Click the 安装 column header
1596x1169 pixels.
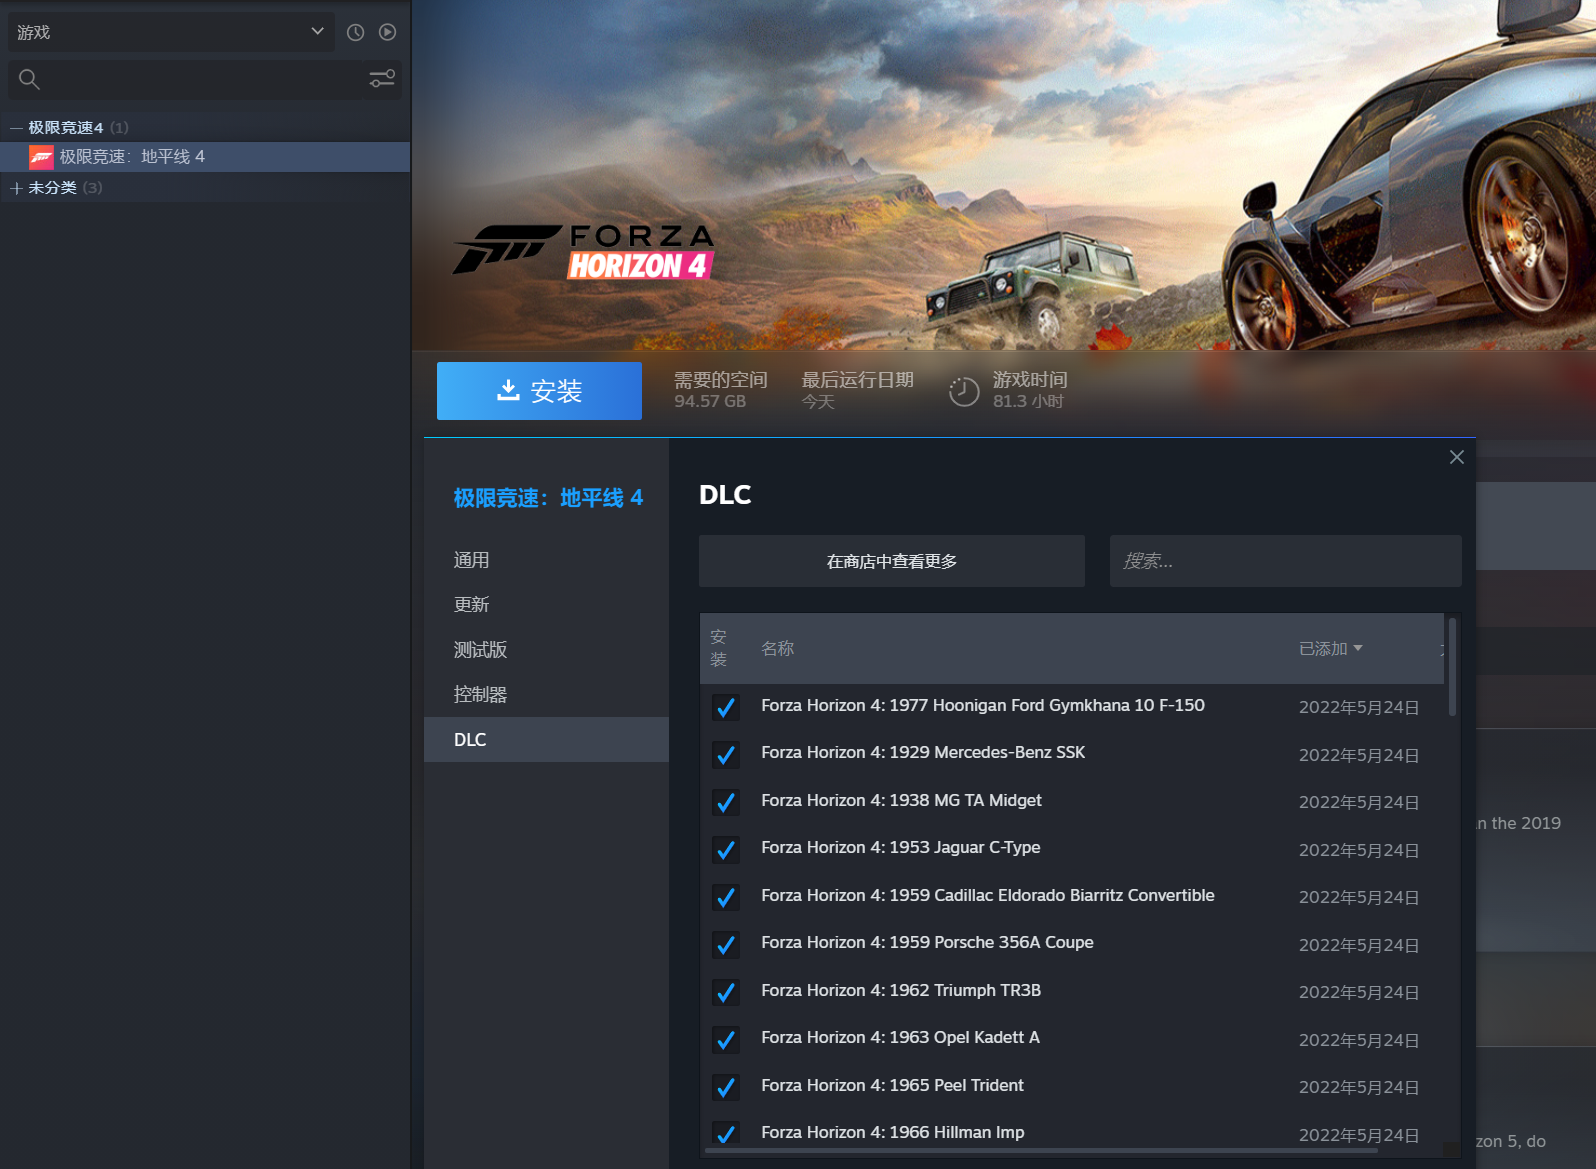pos(719,648)
